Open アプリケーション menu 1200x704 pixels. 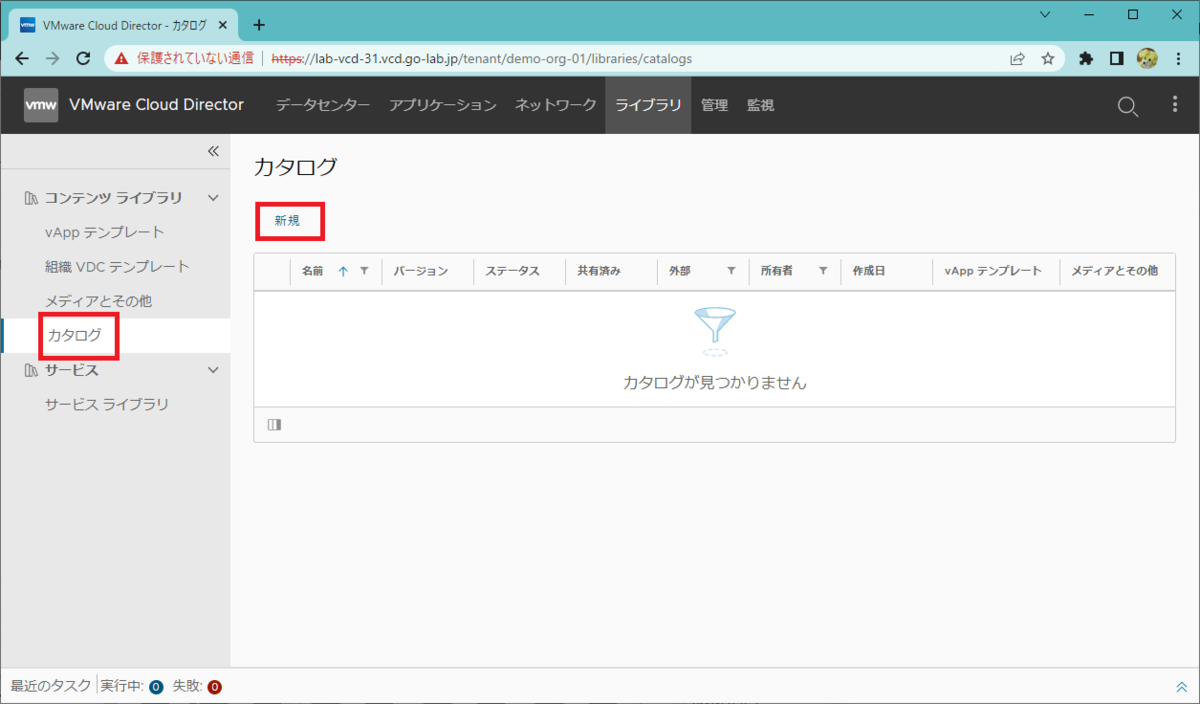pyautogui.click(x=443, y=105)
